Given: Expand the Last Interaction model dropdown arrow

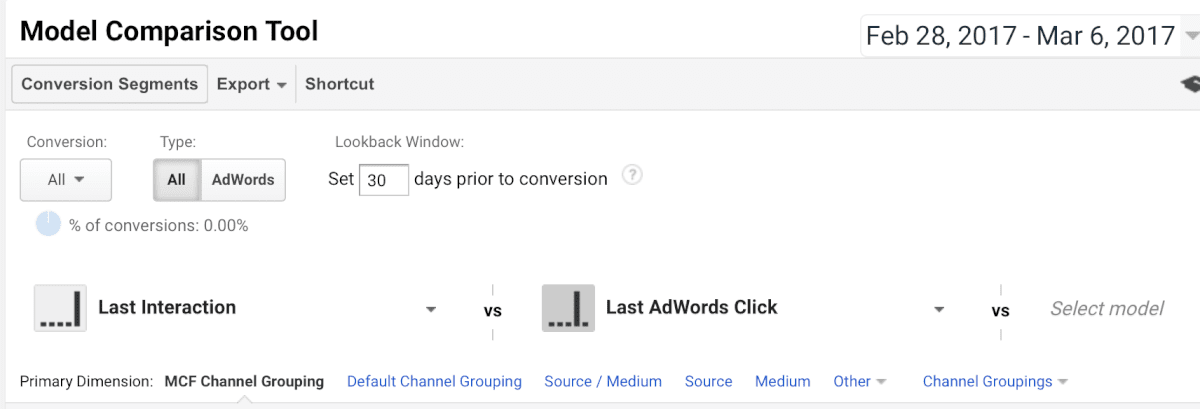Looking at the screenshot, I should (431, 309).
